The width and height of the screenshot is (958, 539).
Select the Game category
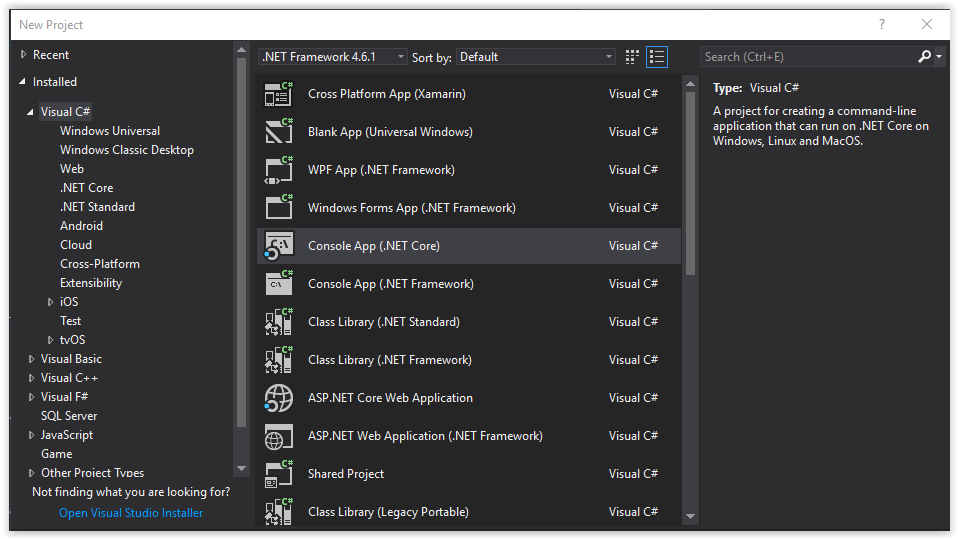click(x=56, y=454)
